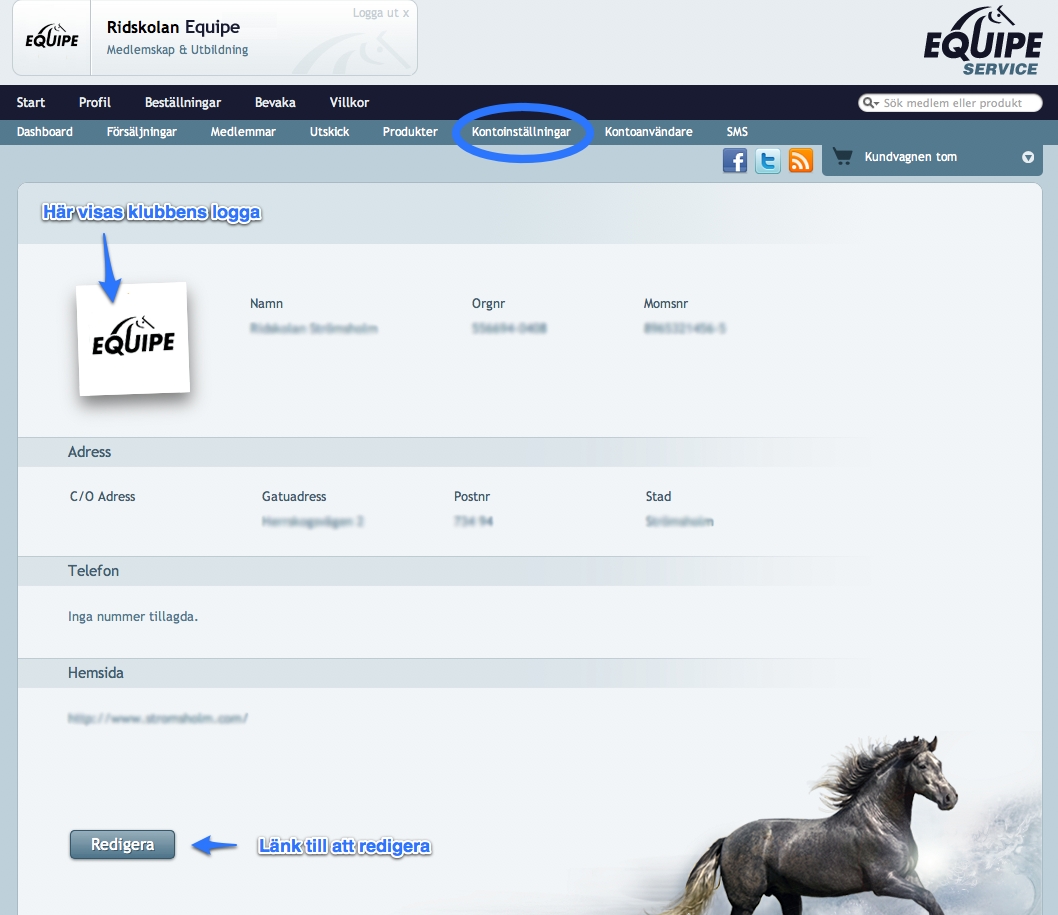1058x915 pixels.
Task: Click the Logga ut x link
Action: click(381, 13)
